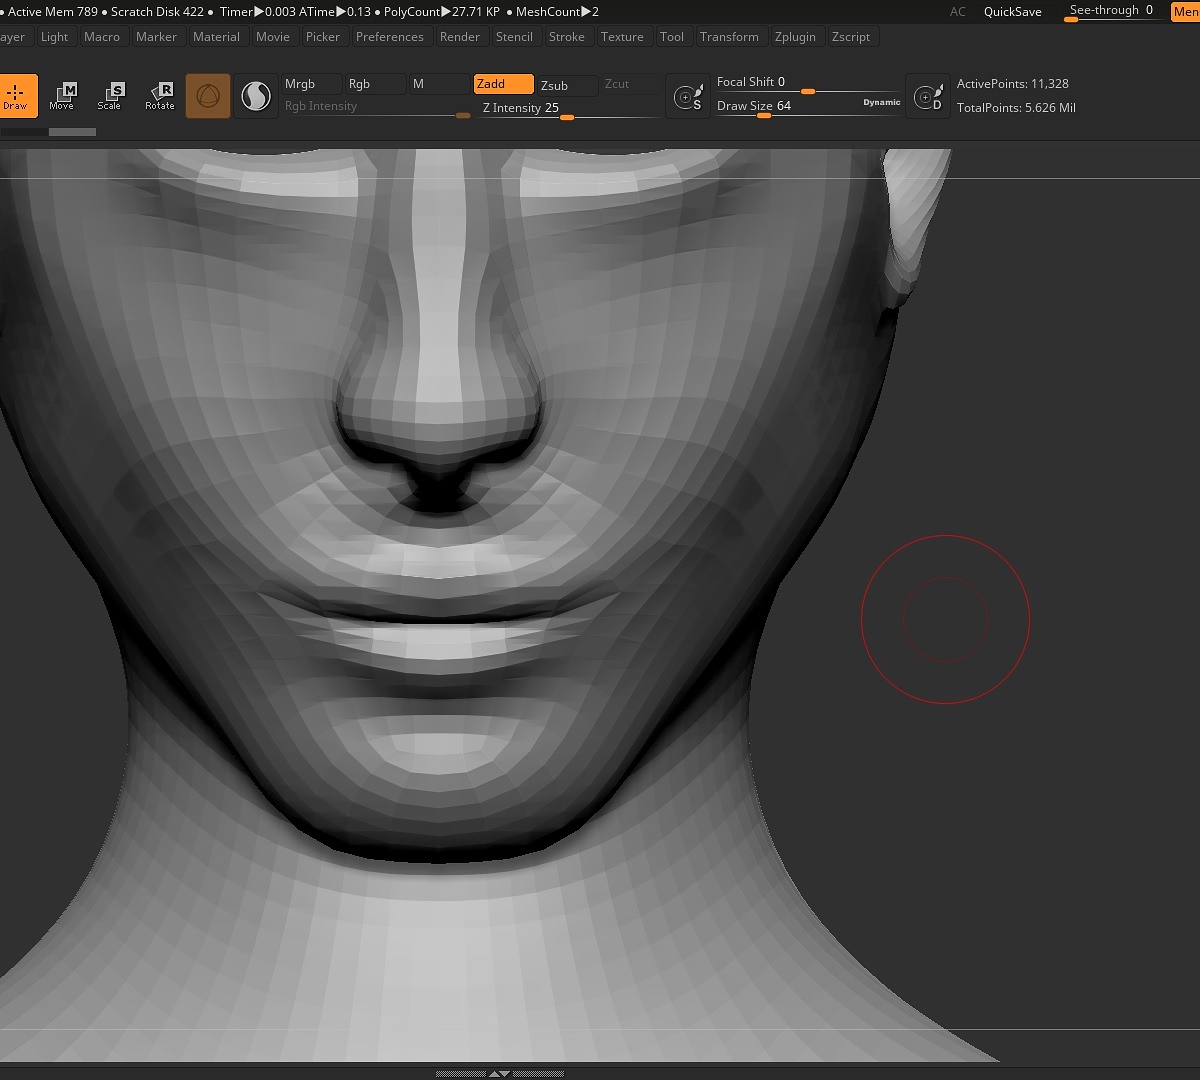Toggle M material mode
Image resolution: width=1200 pixels, height=1080 pixels.
pyautogui.click(x=438, y=84)
